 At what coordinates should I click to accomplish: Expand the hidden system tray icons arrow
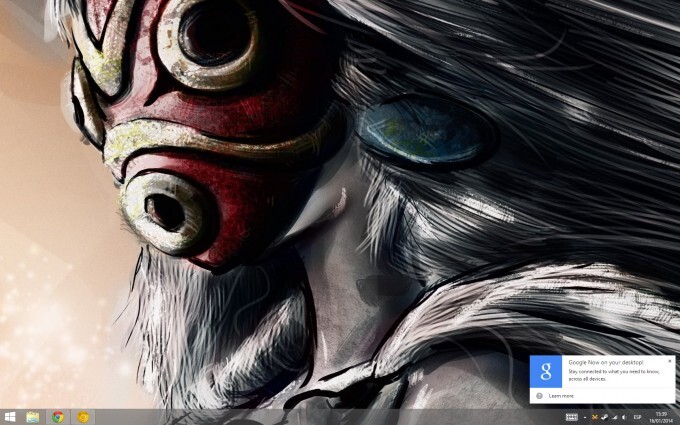pyautogui.click(x=585, y=416)
